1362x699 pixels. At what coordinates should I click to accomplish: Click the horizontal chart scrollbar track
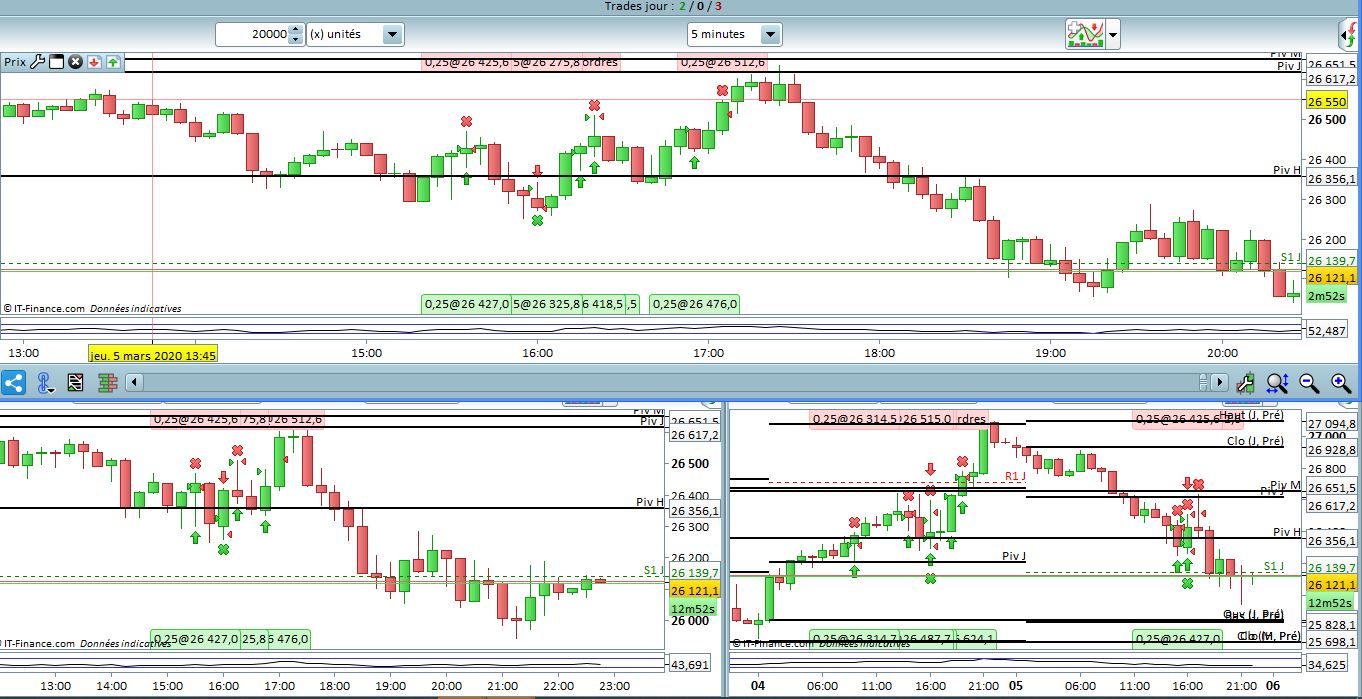(670, 382)
